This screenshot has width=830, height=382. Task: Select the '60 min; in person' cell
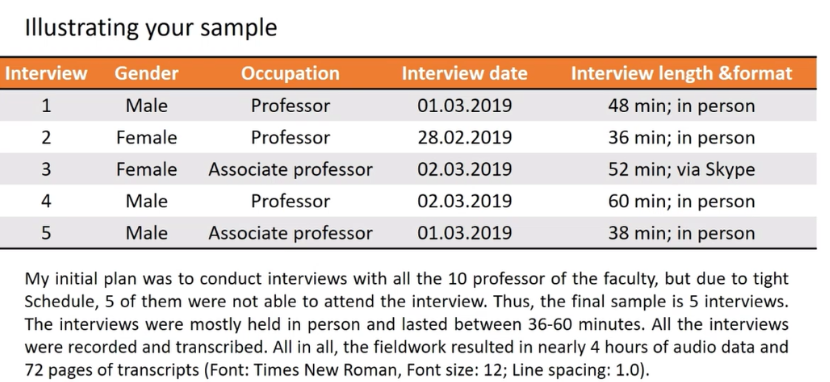click(681, 201)
